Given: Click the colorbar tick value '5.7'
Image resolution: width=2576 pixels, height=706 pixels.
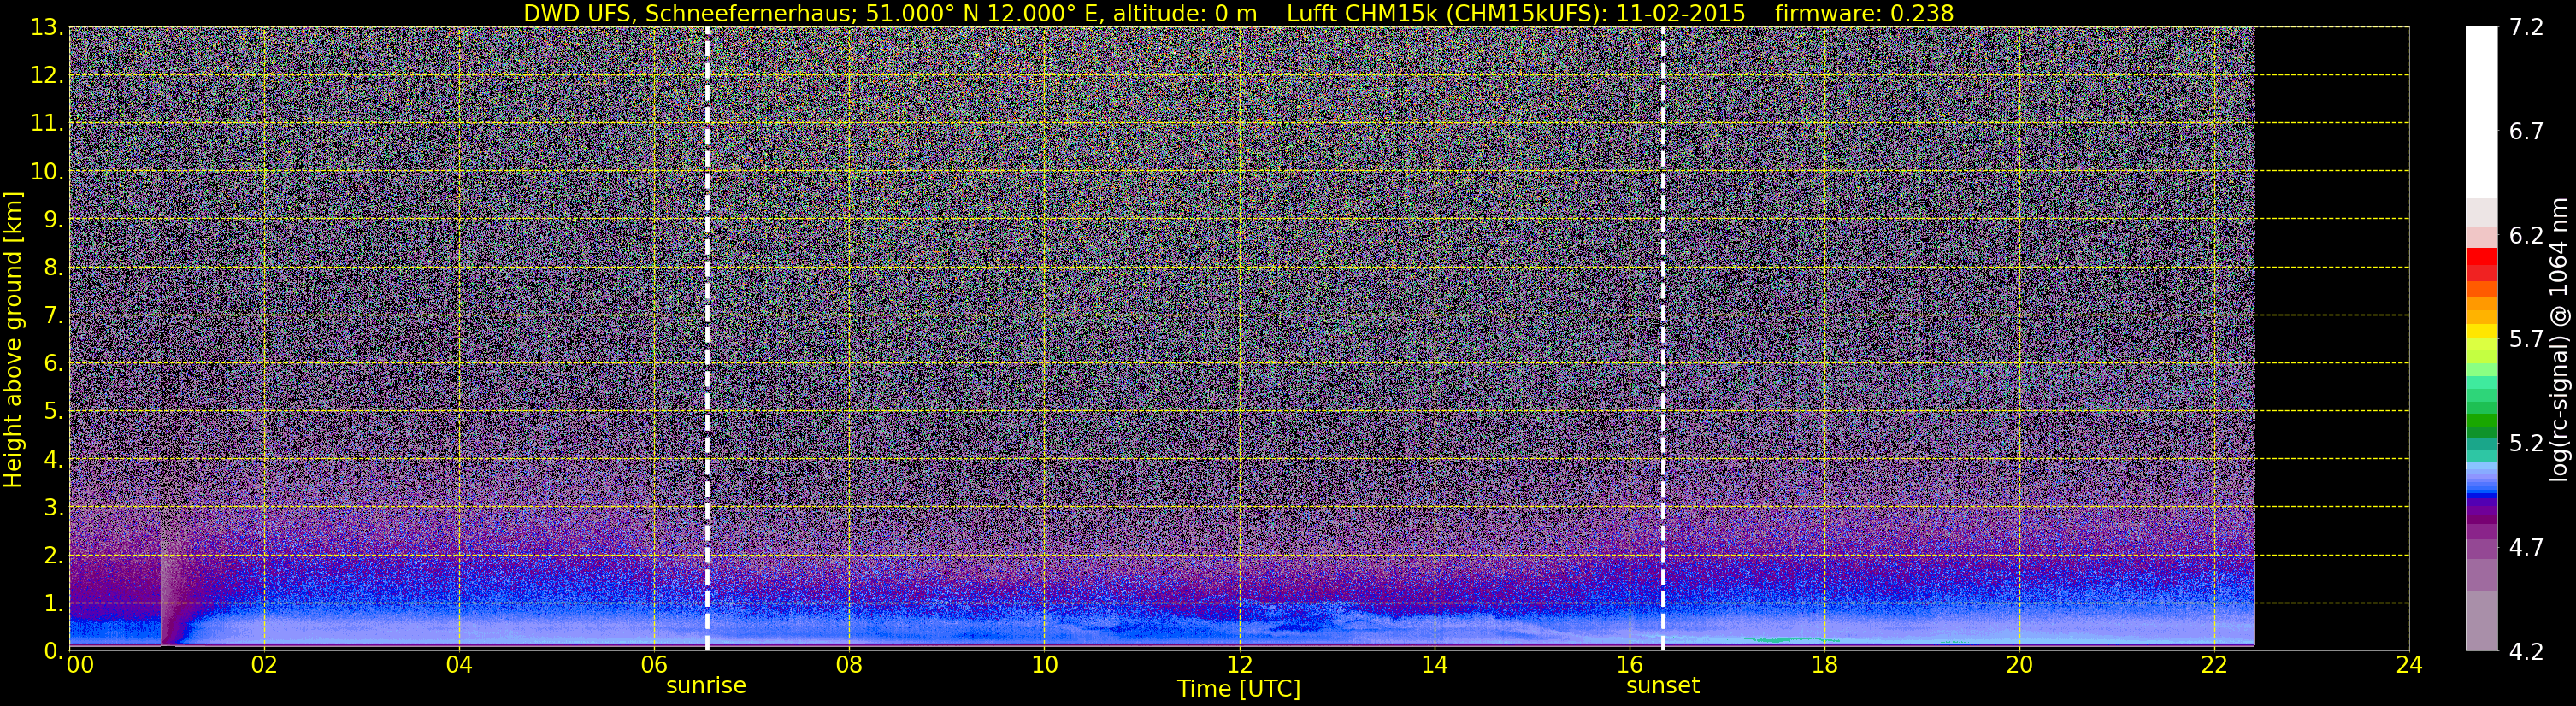Looking at the screenshot, I should 2526,339.
